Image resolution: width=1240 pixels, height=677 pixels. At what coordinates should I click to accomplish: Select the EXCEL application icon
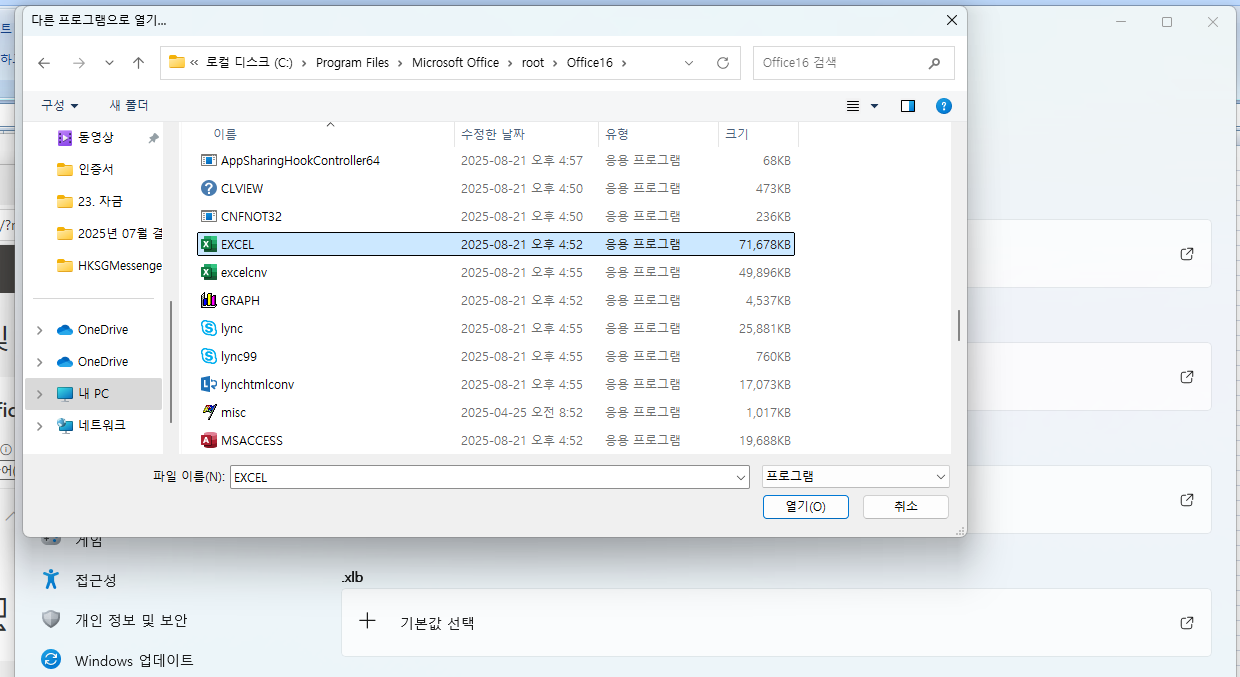point(209,244)
